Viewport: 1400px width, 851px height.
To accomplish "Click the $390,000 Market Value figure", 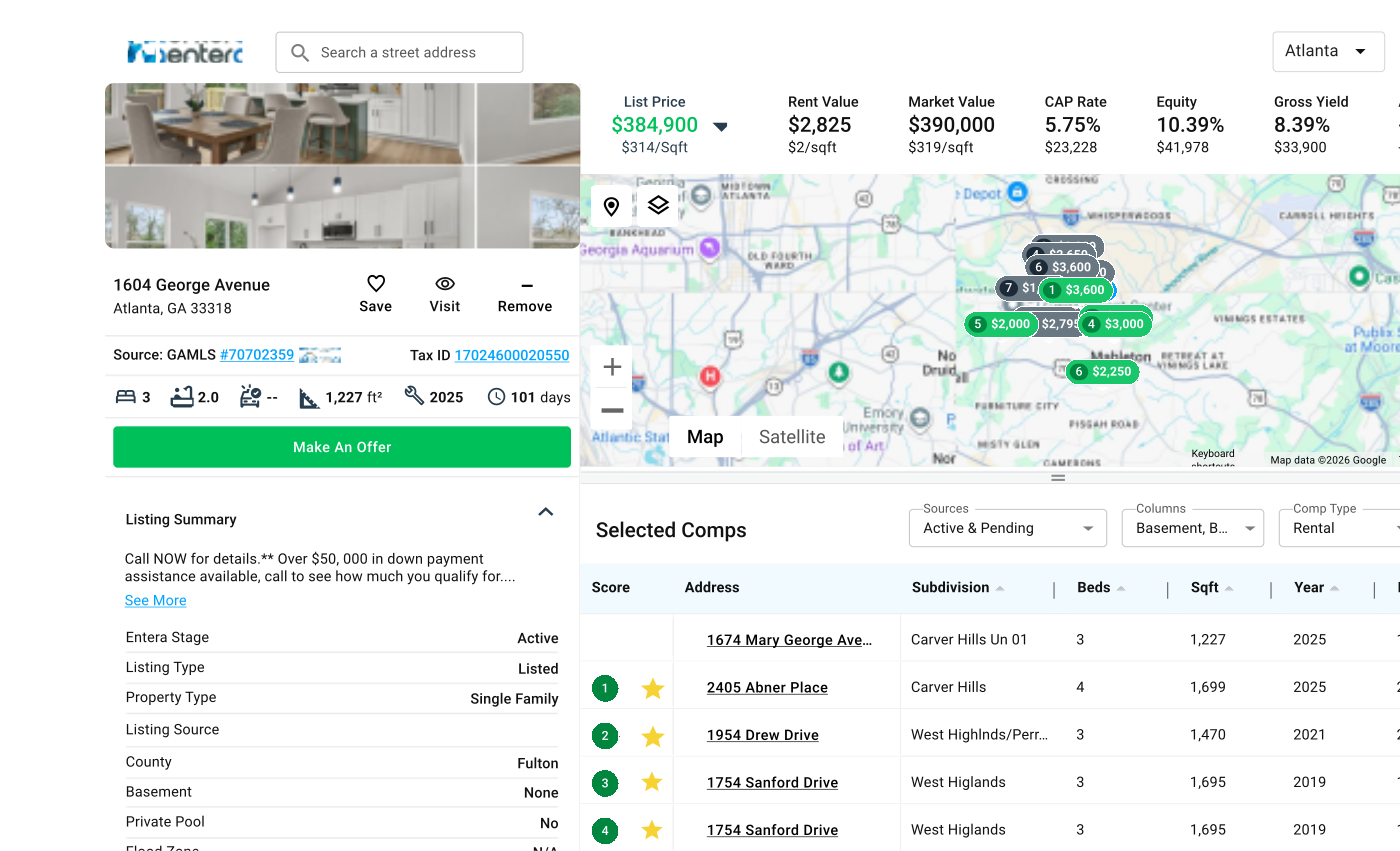I will point(952,125).
